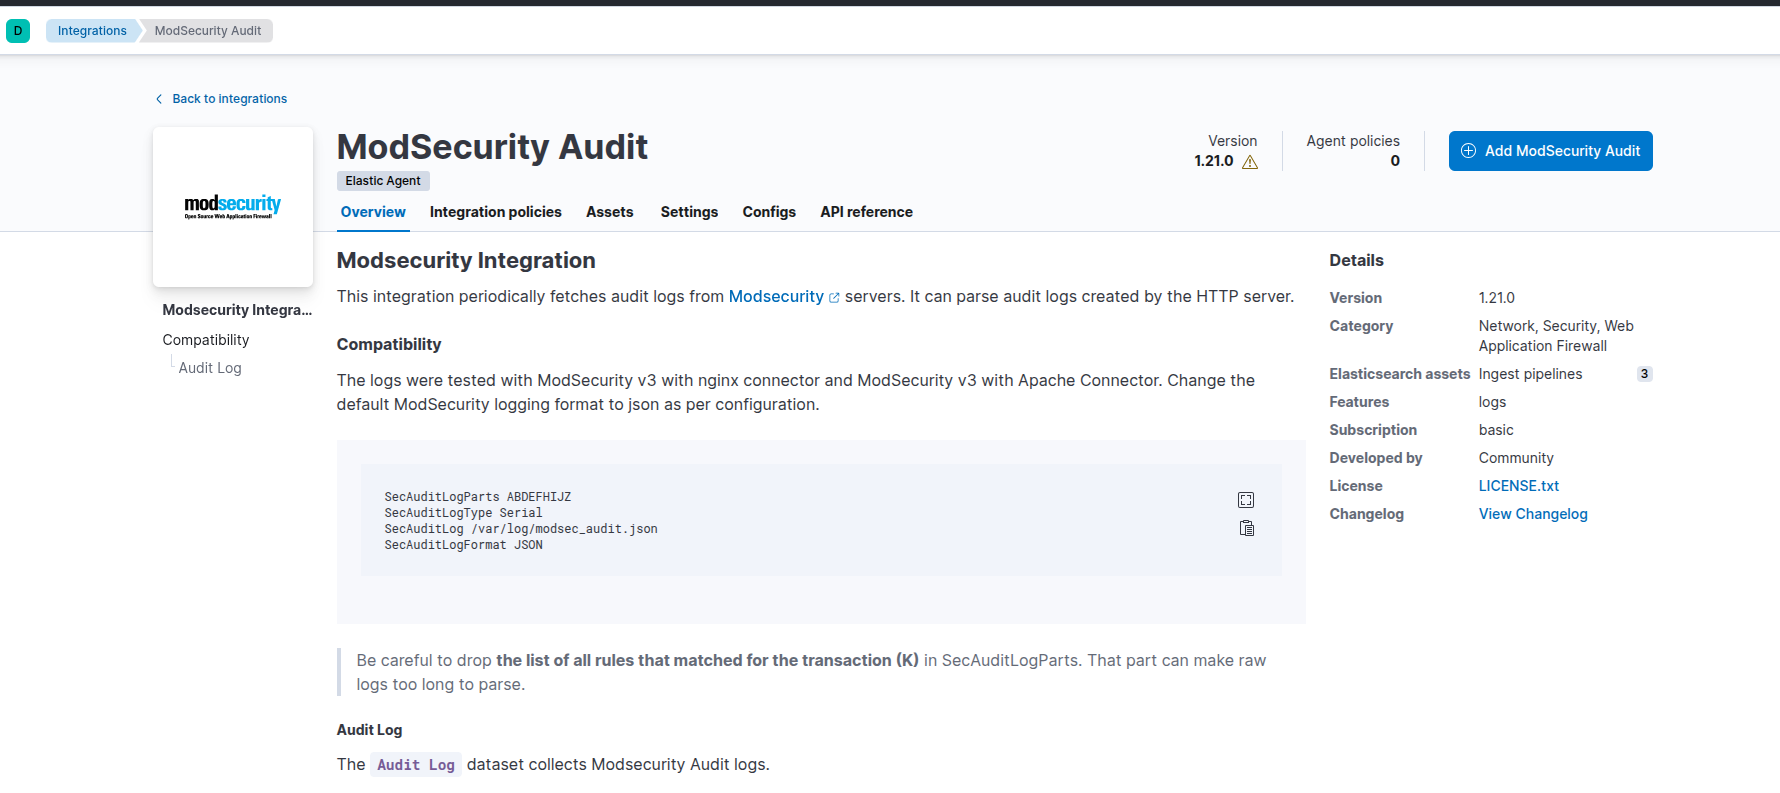Copy the SecAuditLog code snippet
The width and height of the screenshot is (1780, 793).
pos(1246,528)
